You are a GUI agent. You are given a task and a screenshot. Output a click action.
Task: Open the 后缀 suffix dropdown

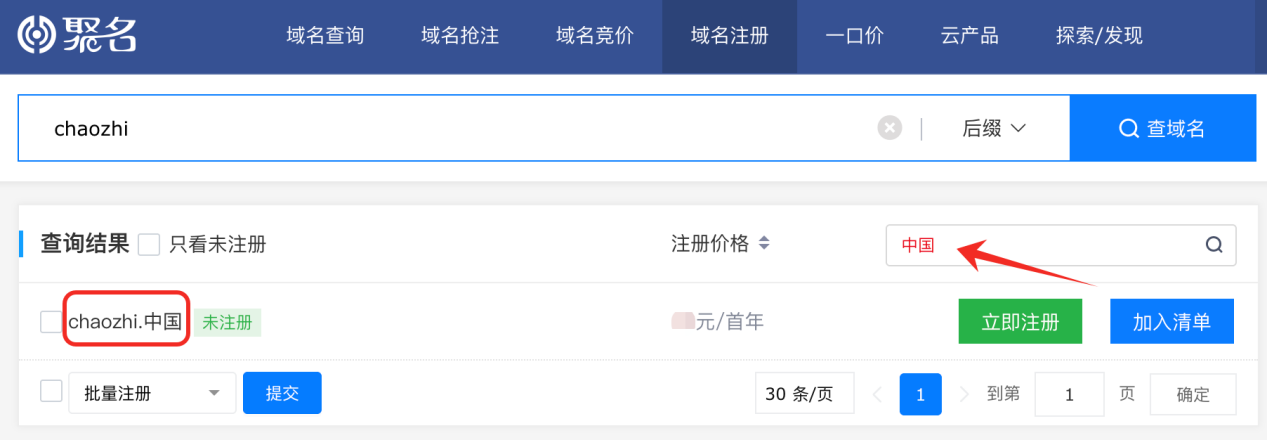tap(994, 128)
